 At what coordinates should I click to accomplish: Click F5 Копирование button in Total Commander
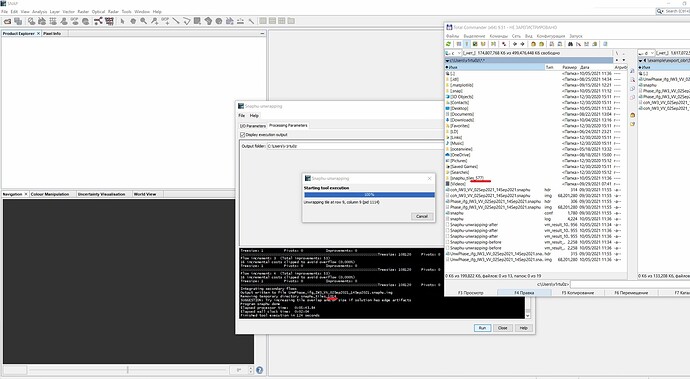tap(578, 293)
